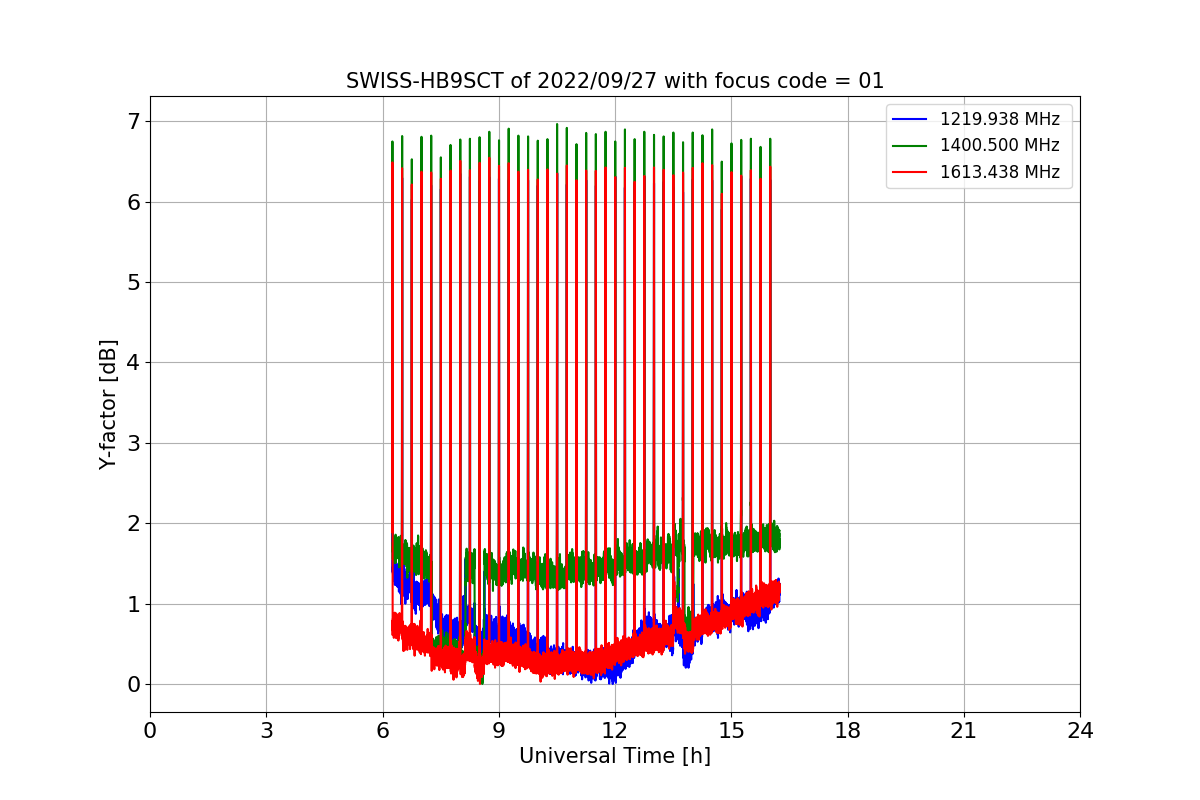Click x-axis tick label 6
Image resolution: width=1200 pixels, height=800 pixels.
382,731
